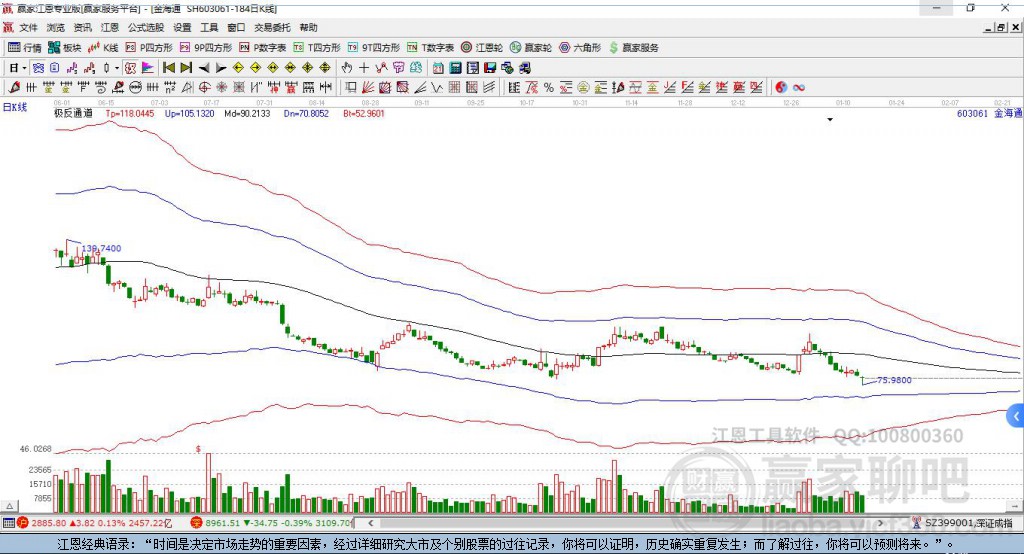Toggle the pressed blue chart overlay icon
1024x554 pixels.
[x=39, y=68]
